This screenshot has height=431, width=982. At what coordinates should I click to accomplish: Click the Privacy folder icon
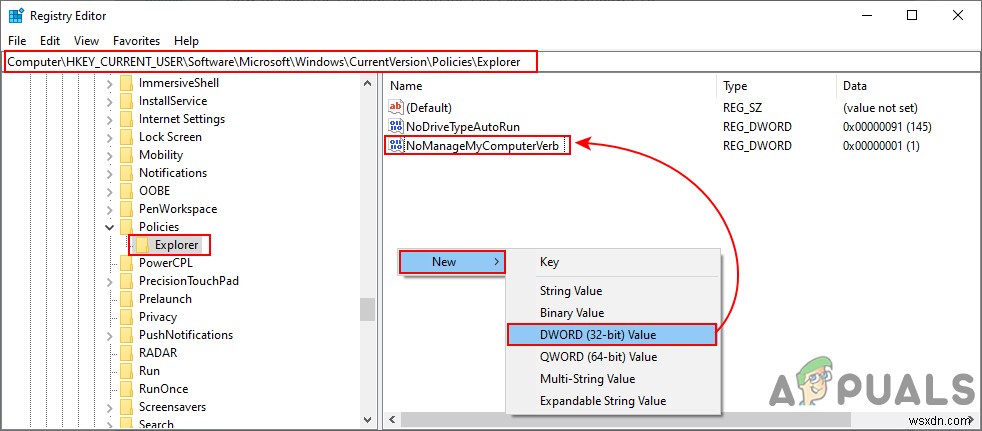(127, 317)
